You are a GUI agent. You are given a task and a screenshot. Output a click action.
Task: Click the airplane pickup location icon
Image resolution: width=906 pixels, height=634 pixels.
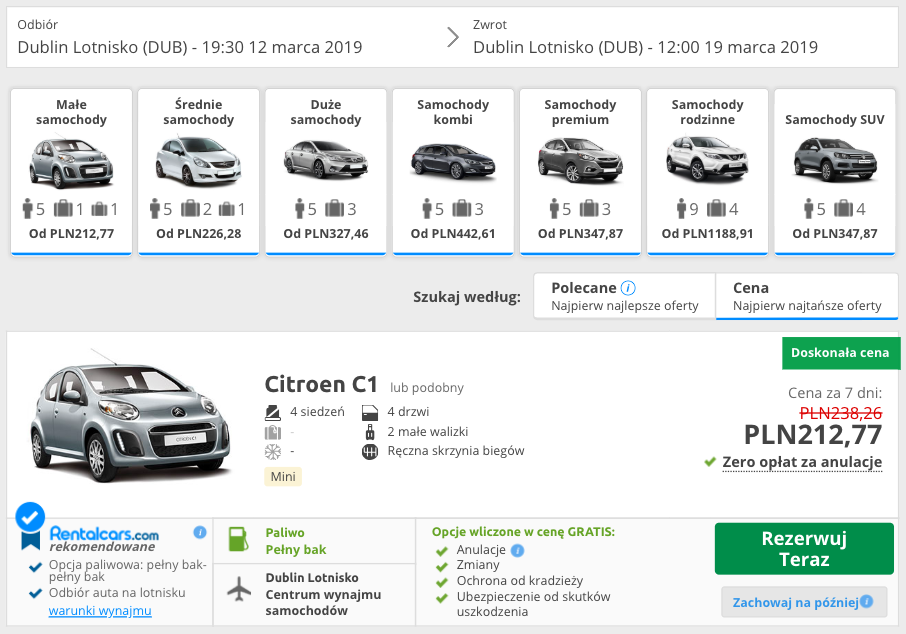click(240, 589)
